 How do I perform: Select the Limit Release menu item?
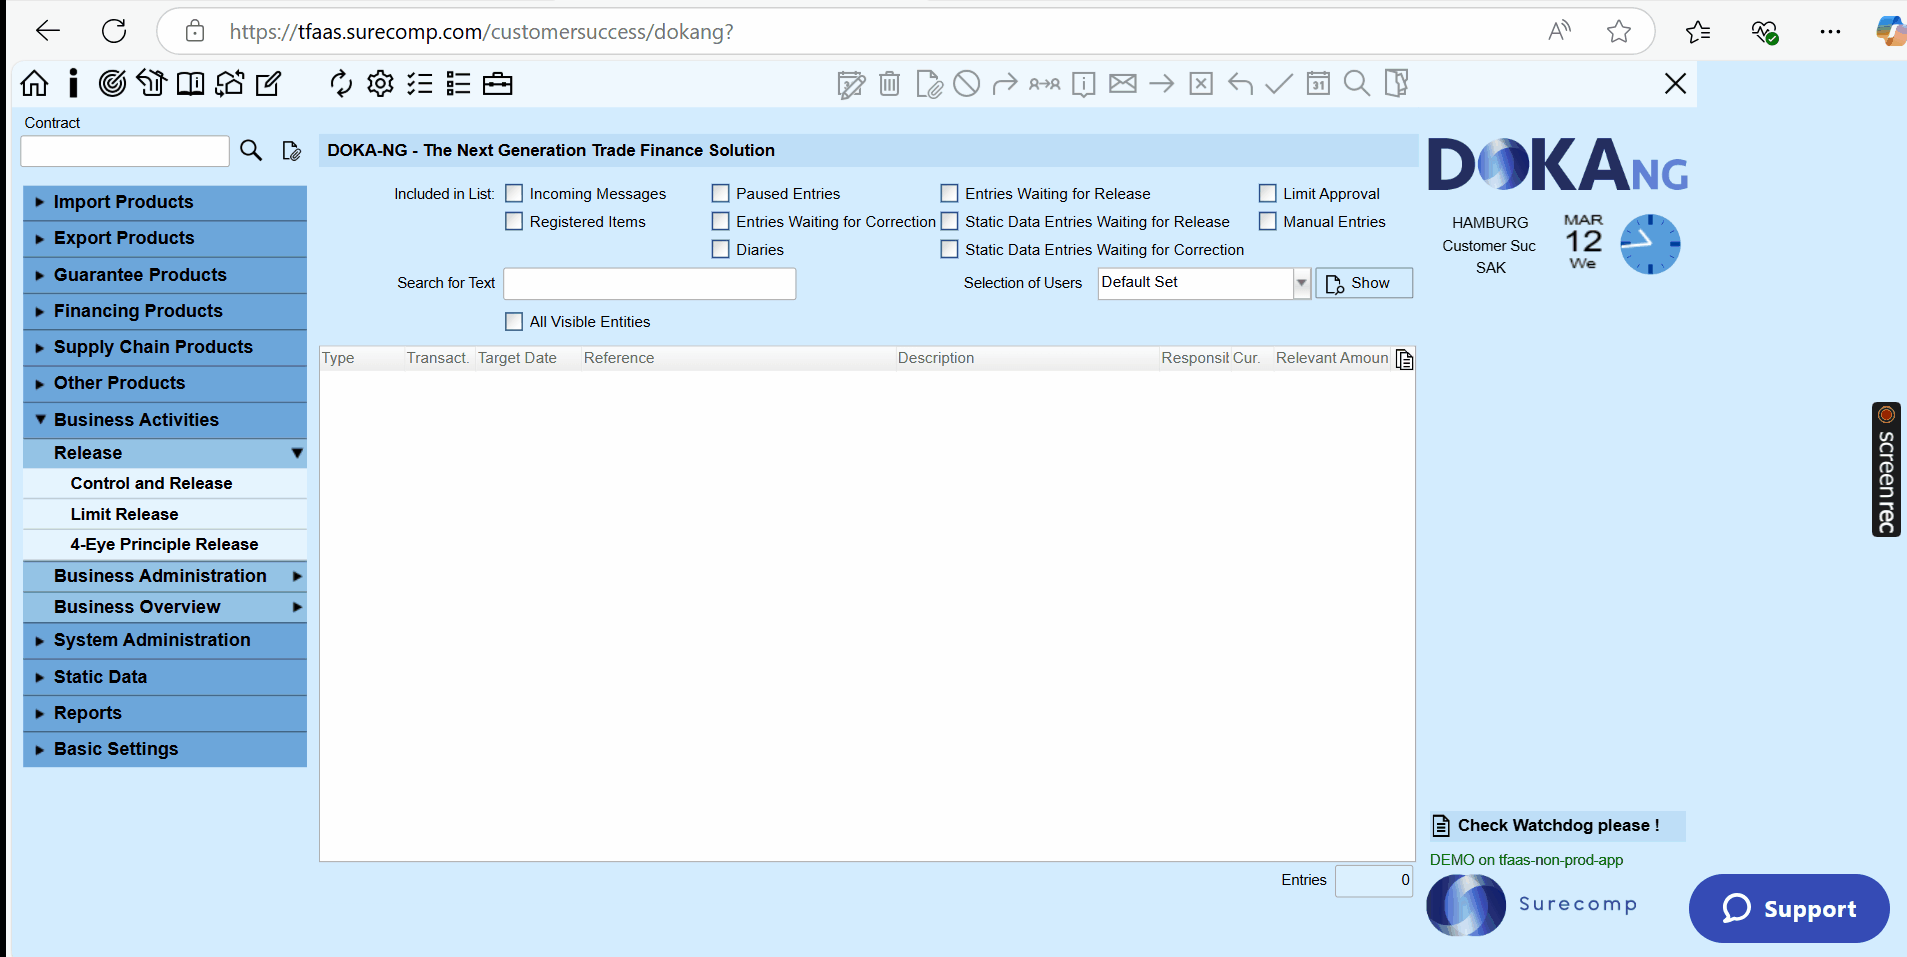coord(165,514)
